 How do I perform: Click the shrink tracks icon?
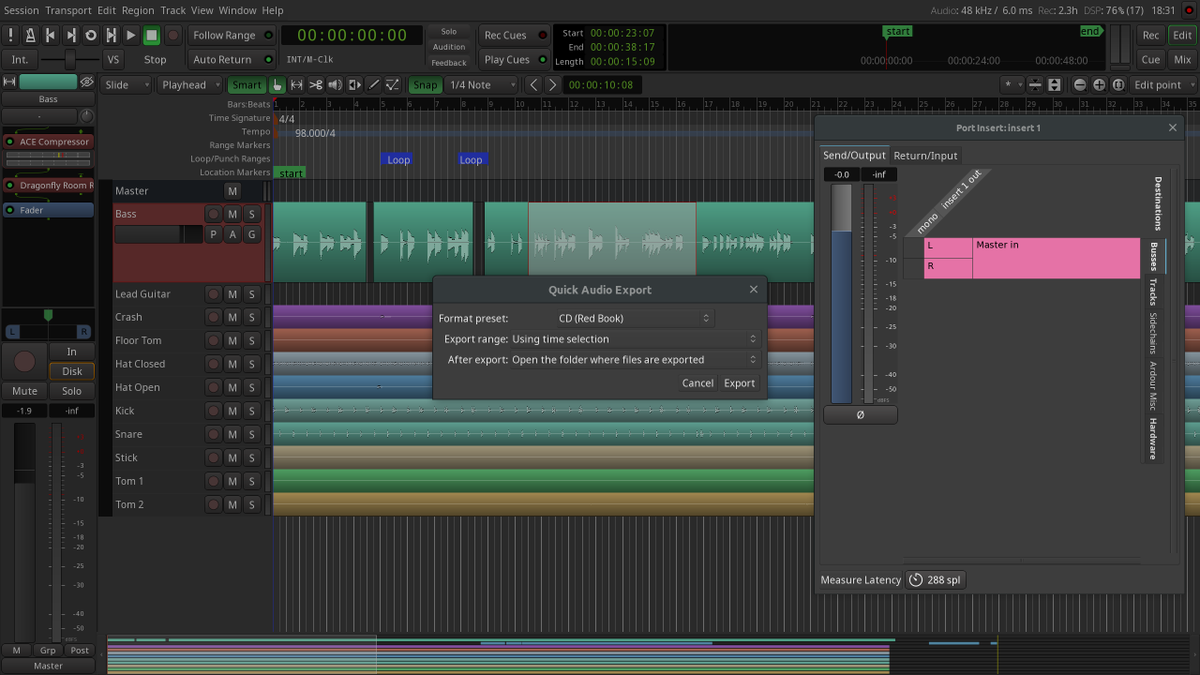pyautogui.click(x=1035, y=85)
